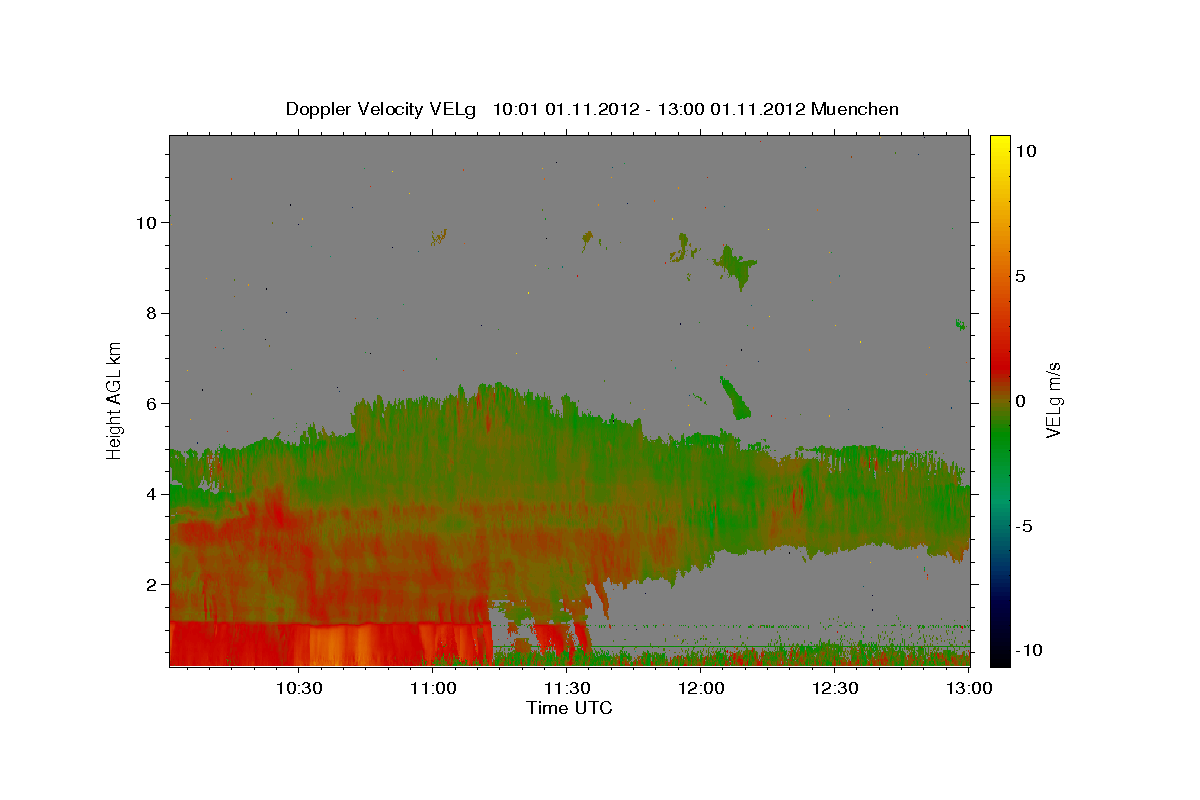Click the "VELg m/s" colorbar label
Viewport: 1200px width, 800px height.
(x=1053, y=399)
